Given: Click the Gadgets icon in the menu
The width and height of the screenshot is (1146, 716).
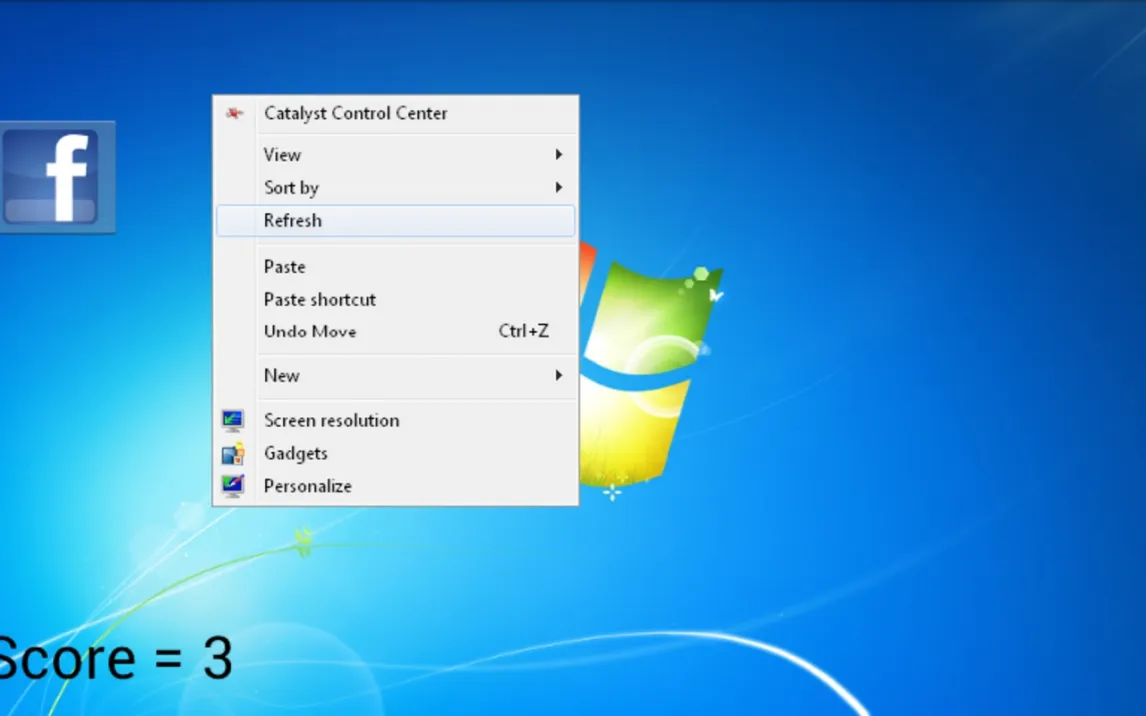Looking at the screenshot, I should 233,453.
